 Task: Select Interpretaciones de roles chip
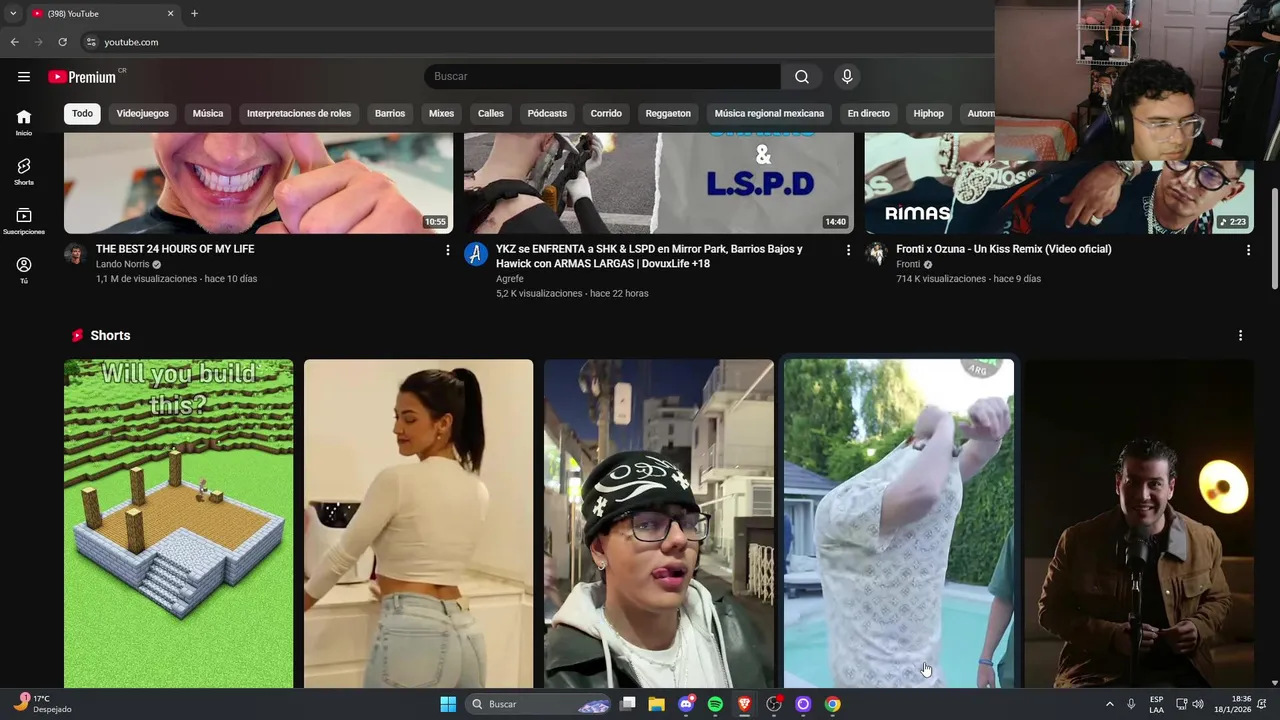299,113
